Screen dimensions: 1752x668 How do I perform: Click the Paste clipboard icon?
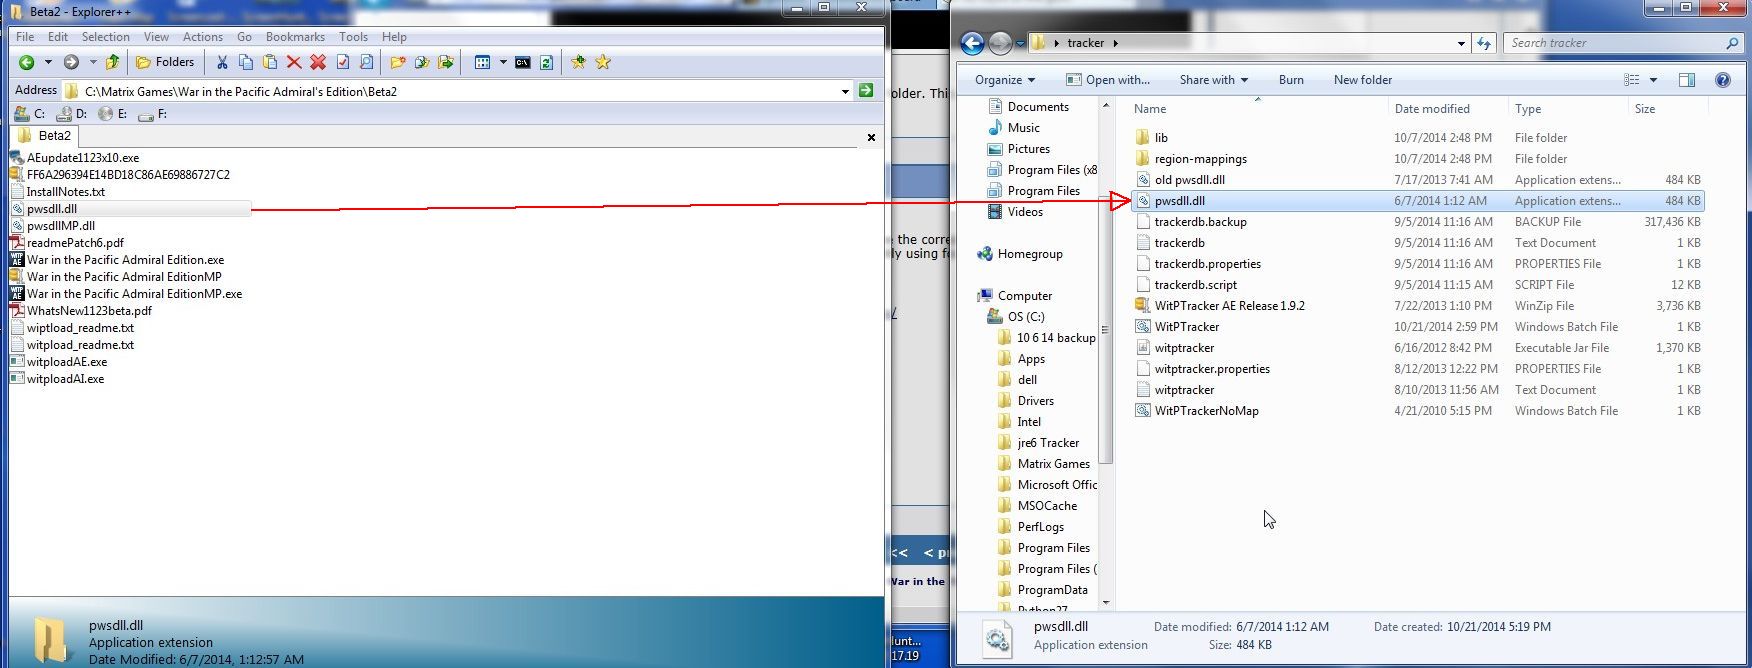click(270, 62)
